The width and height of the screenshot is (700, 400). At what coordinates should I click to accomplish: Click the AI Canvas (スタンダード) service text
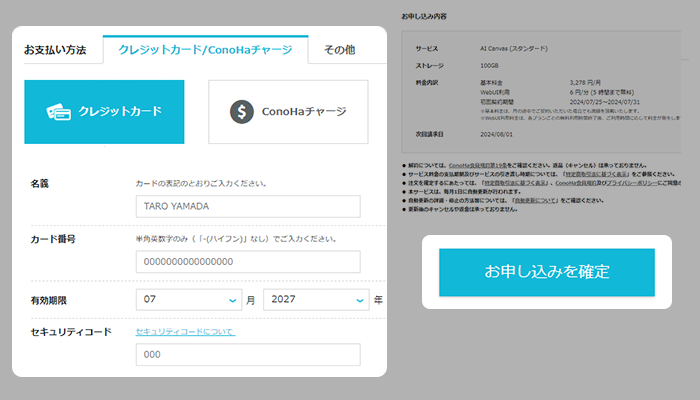tap(514, 49)
